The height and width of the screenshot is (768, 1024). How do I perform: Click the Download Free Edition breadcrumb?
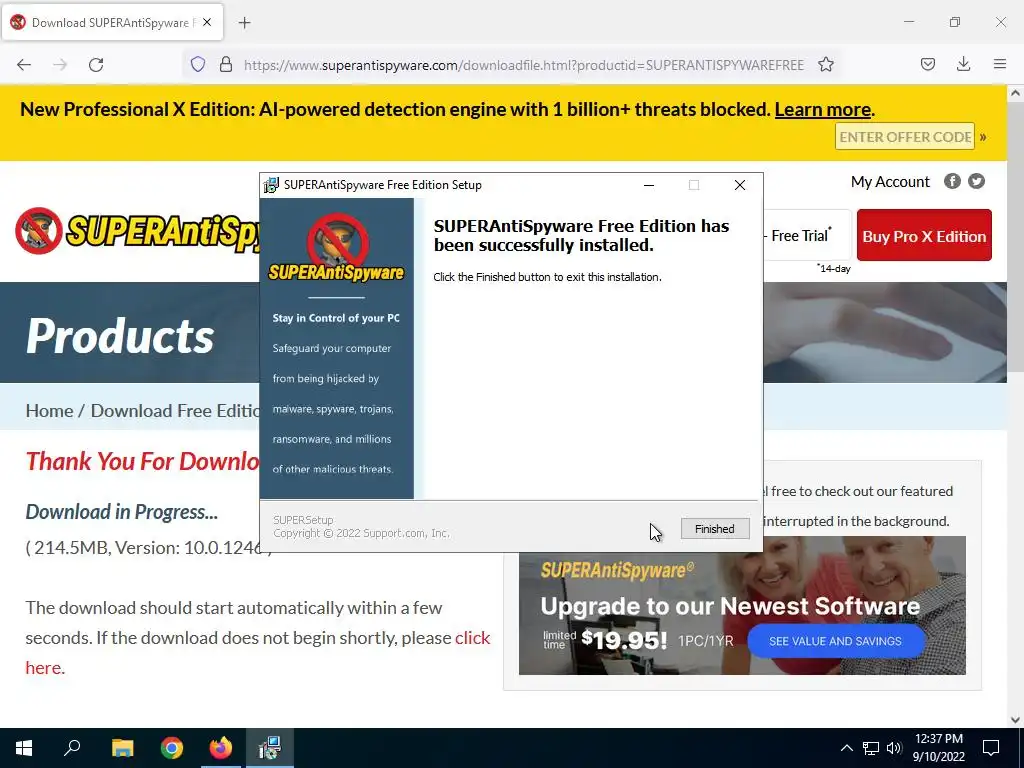pos(175,411)
